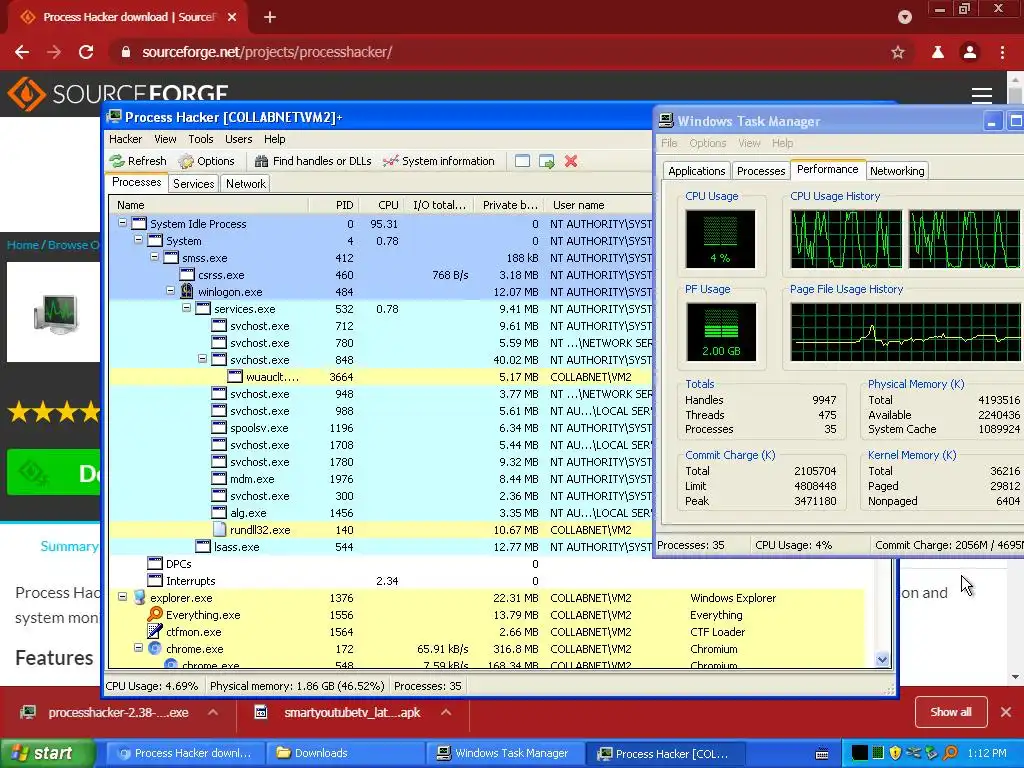The width and height of the screenshot is (1024, 768).
Task: Sort by CPU column header
Action: point(381,205)
